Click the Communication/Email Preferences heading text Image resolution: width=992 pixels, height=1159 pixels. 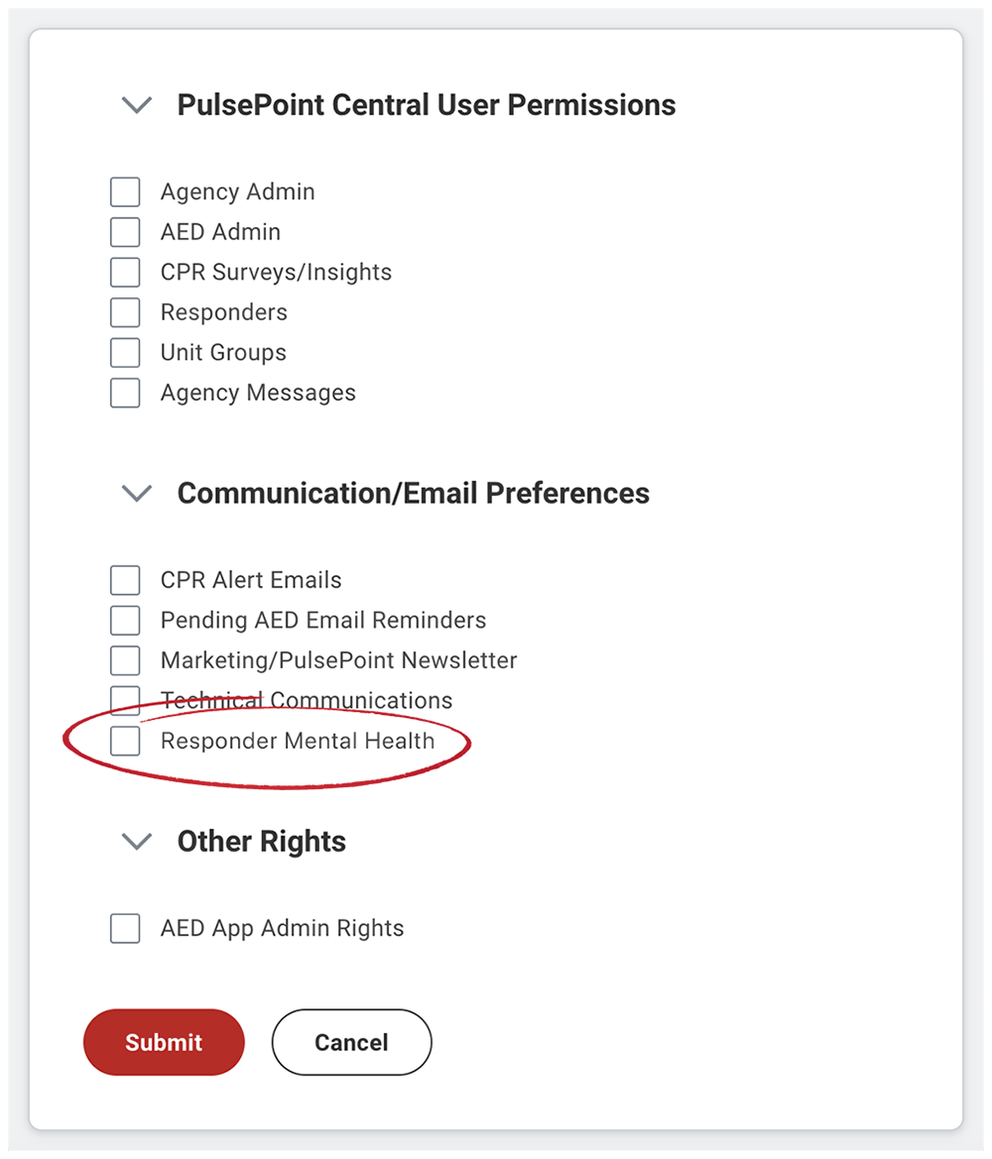(x=413, y=493)
